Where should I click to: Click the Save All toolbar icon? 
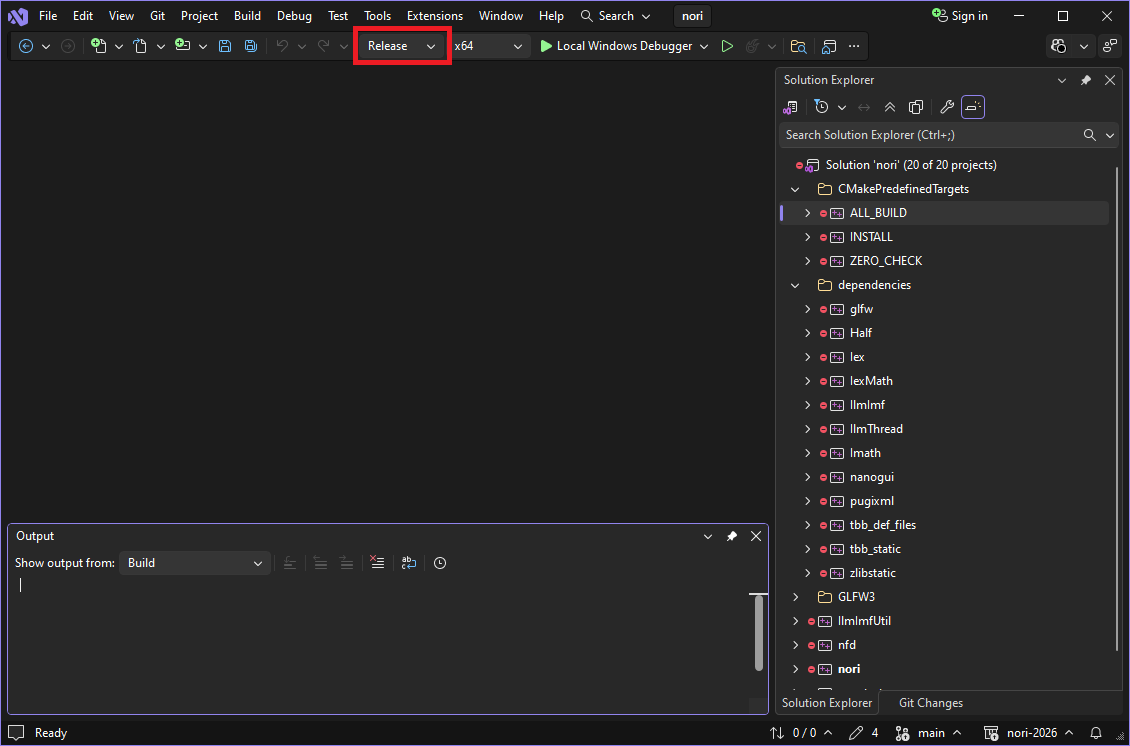(250, 46)
